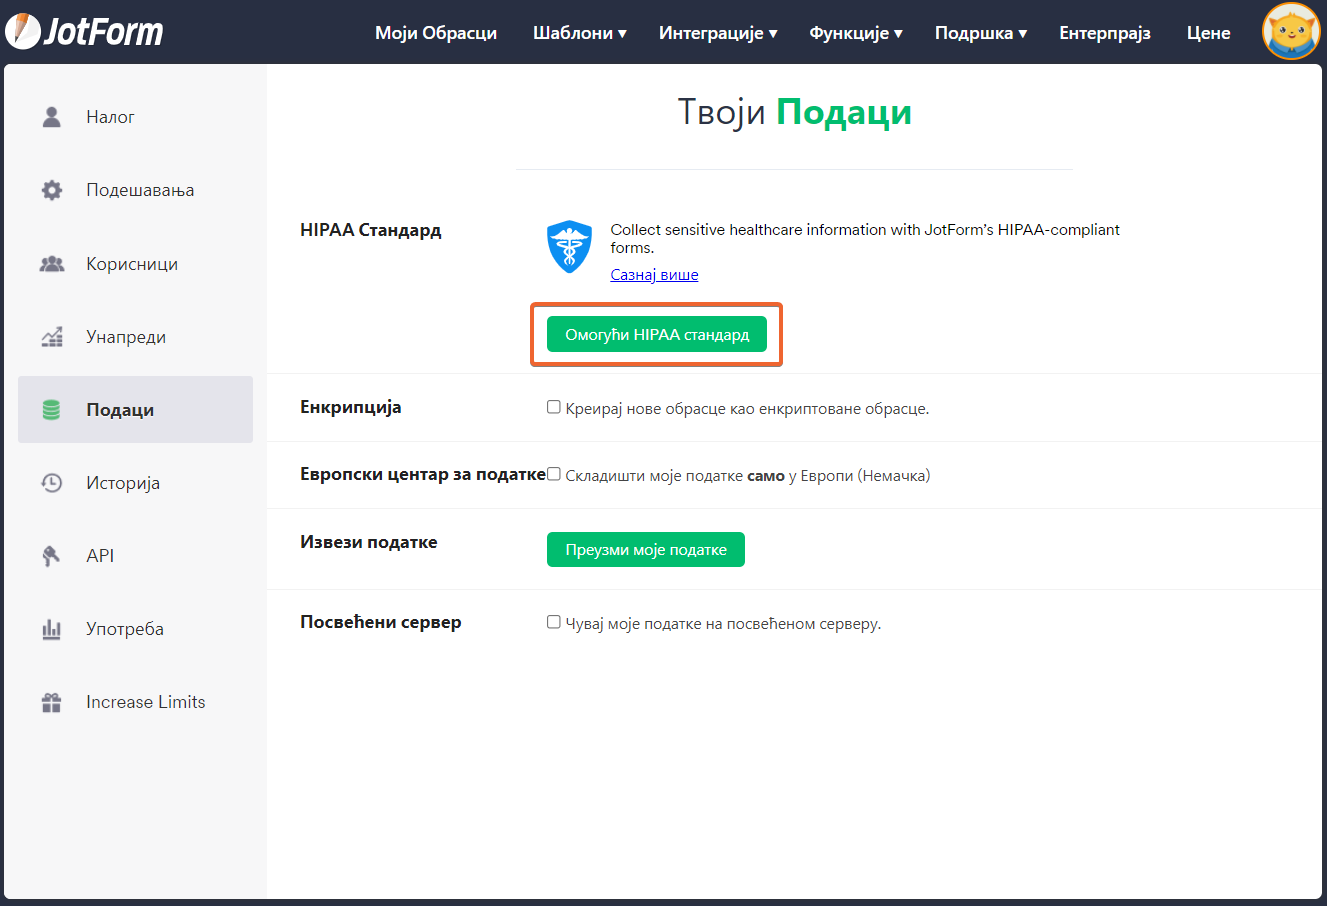1327x906 pixels.
Task: Open Употреба usage section
Action: click(x=136, y=629)
